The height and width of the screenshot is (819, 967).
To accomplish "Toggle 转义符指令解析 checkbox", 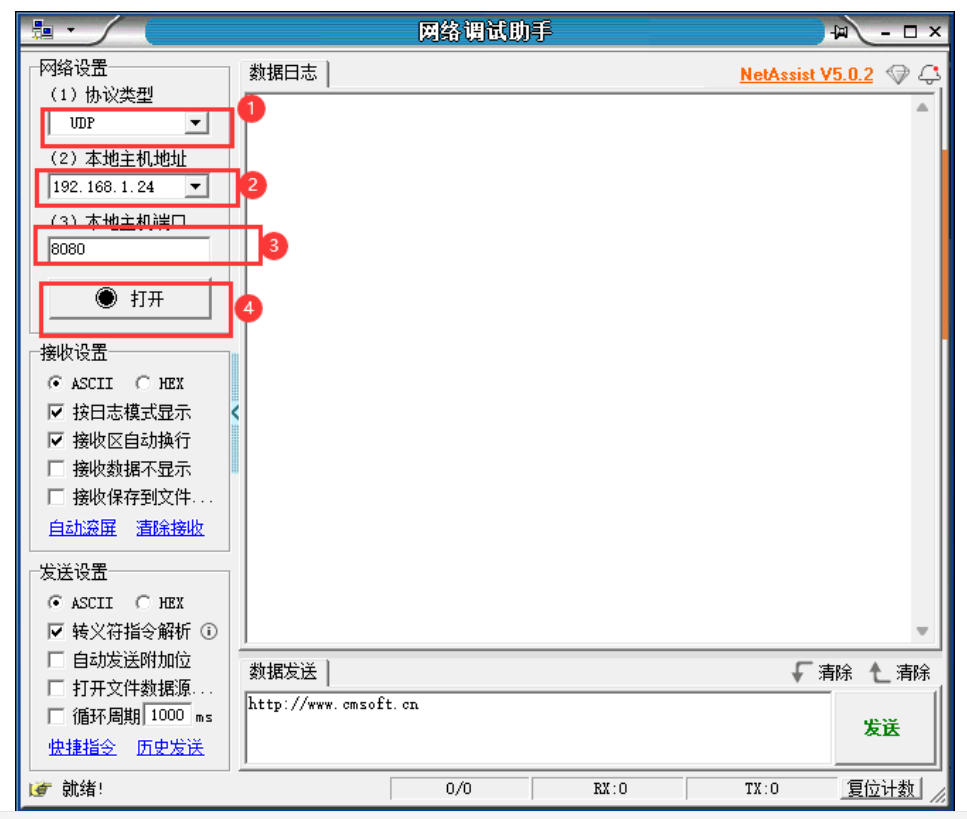I will [x=56, y=632].
